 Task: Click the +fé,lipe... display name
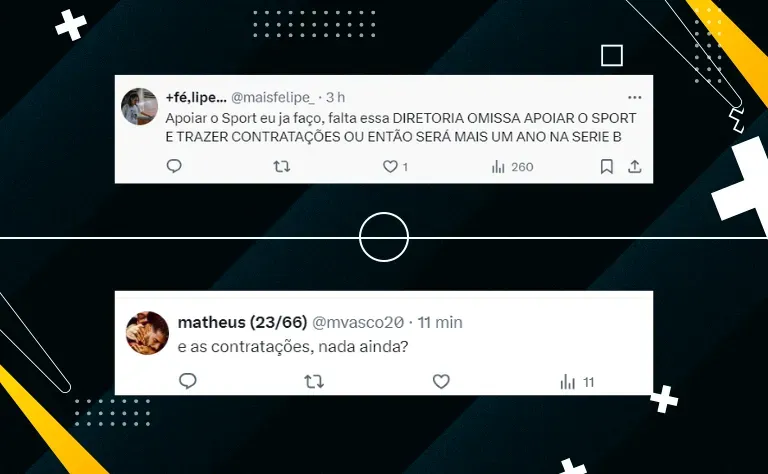196,97
